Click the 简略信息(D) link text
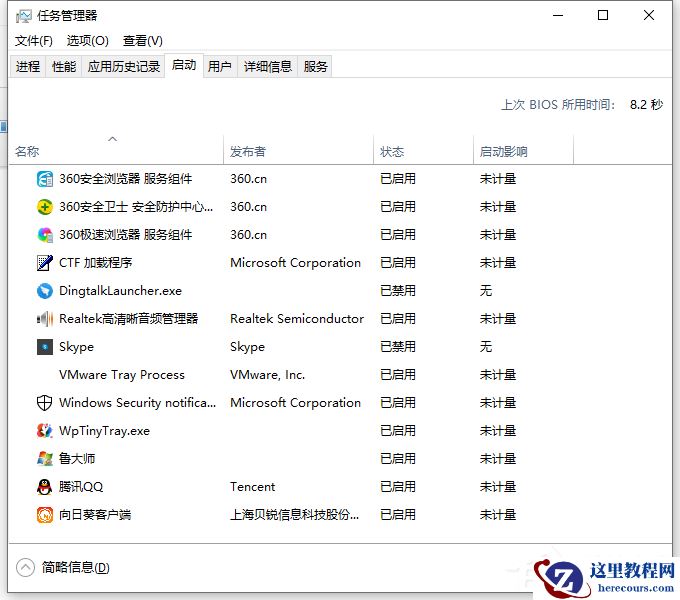680x600 pixels. click(76, 567)
